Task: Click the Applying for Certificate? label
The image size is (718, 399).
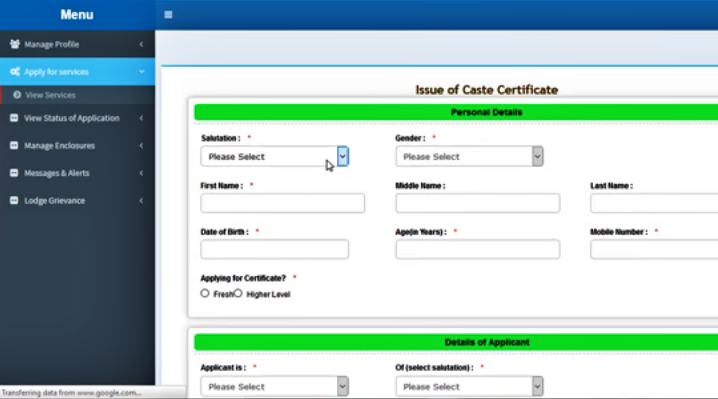Action: [243, 278]
